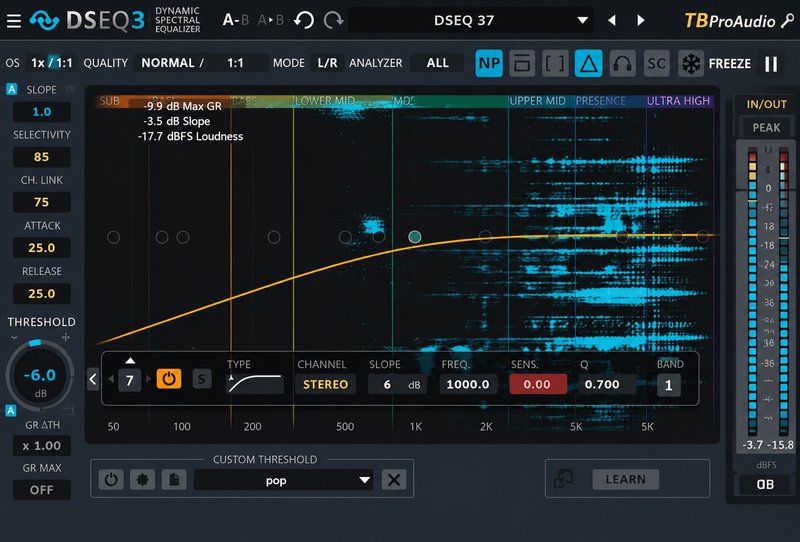Select next band right of number 7
800x542 pixels.
[148, 379]
